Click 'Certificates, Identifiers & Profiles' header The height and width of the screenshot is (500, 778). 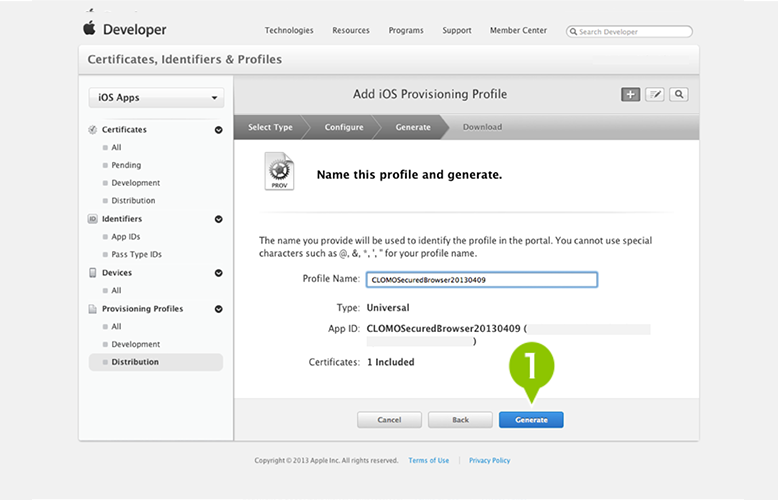(185, 60)
